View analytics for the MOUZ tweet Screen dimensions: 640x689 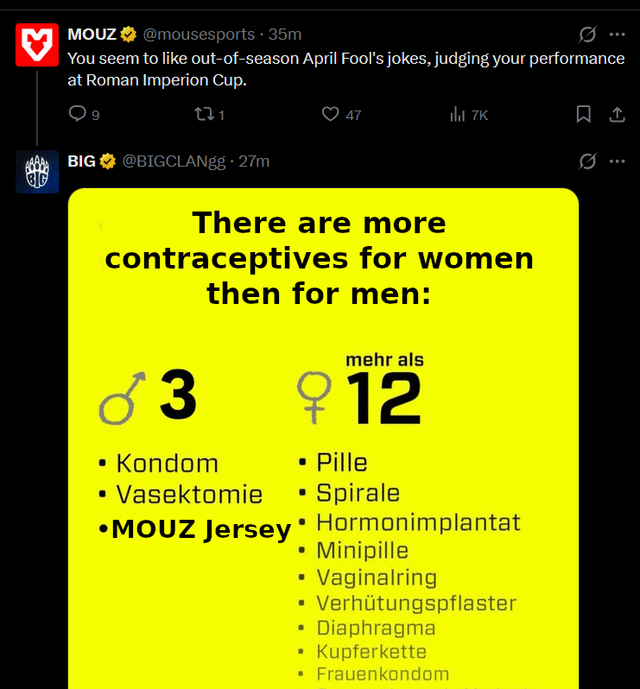(x=458, y=115)
